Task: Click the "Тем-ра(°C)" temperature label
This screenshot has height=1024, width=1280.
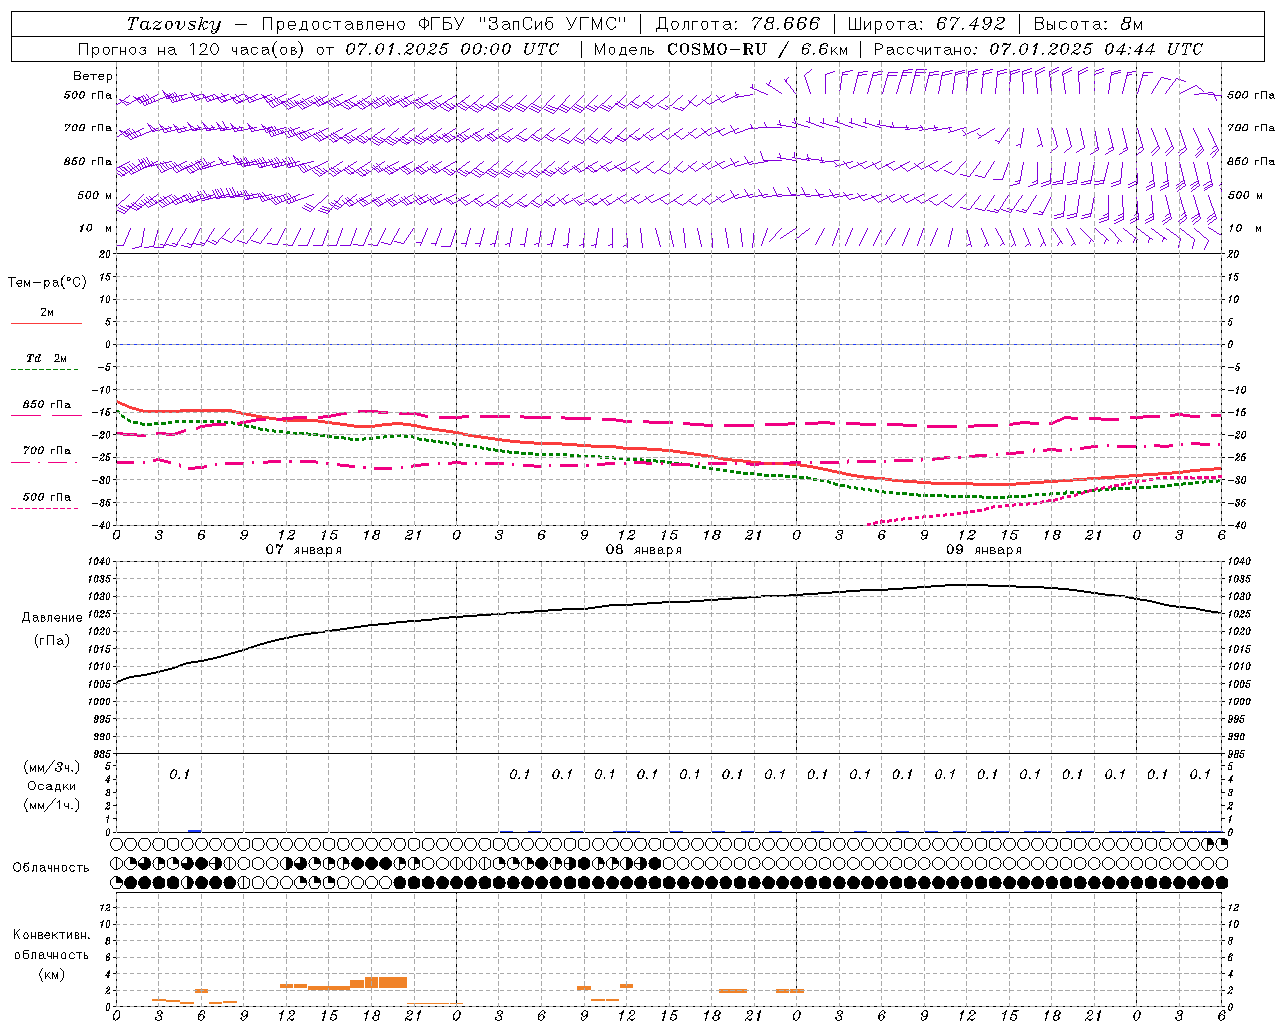Action: 47,283
